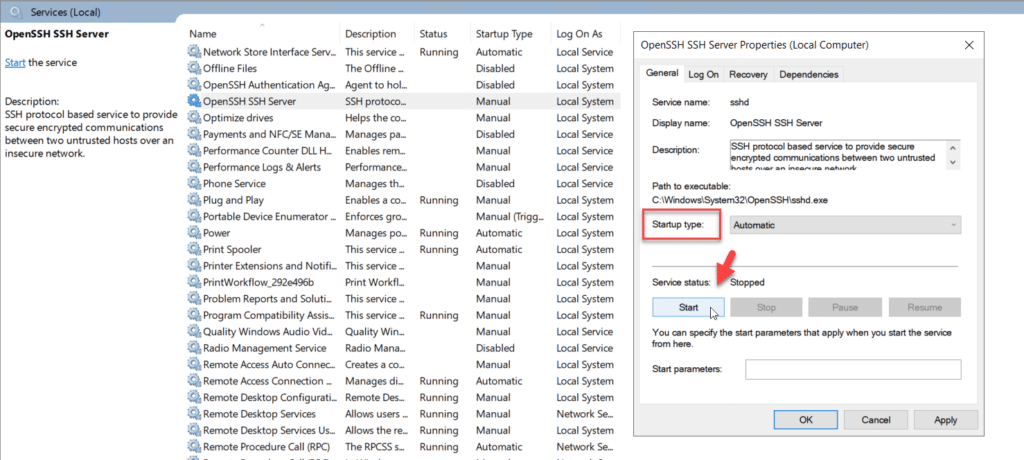Click the service name value sshd
This screenshot has width=1024, height=460.
[741, 103]
